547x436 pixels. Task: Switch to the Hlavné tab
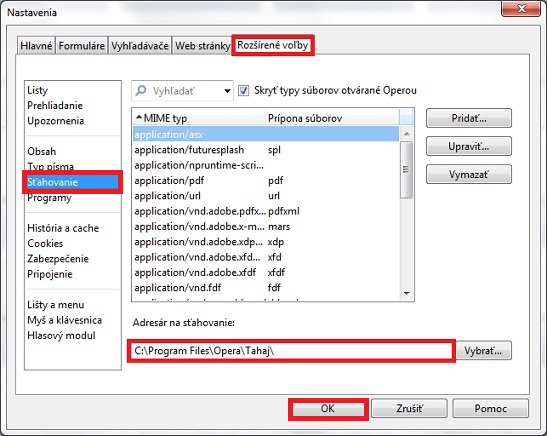click(x=36, y=46)
